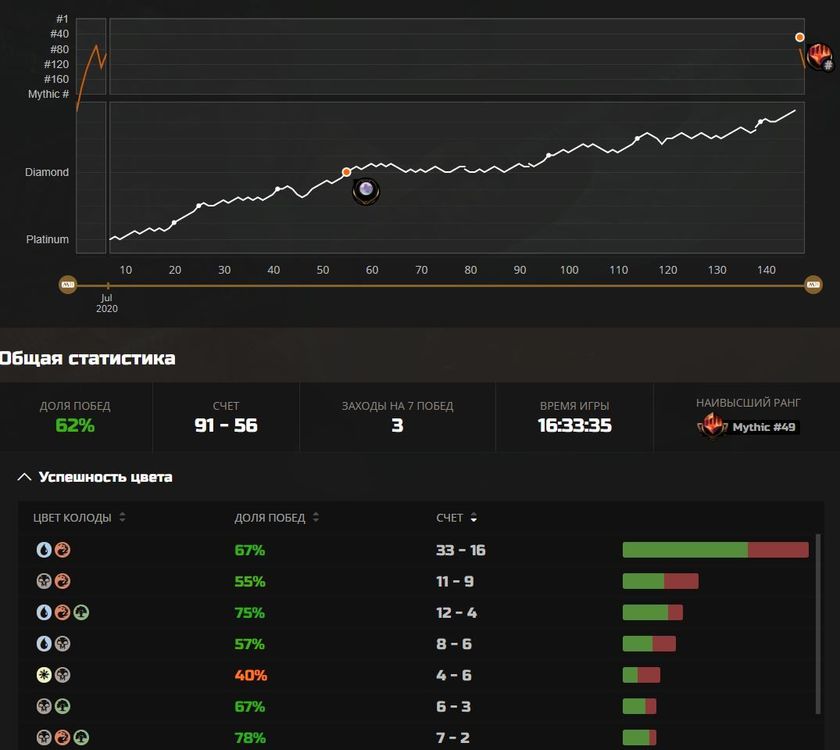Click the 62% overall win rate value

pos(75,426)
